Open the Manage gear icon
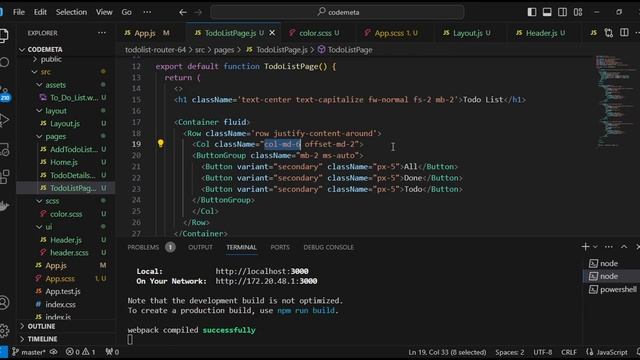 click(x=4, y=330)
